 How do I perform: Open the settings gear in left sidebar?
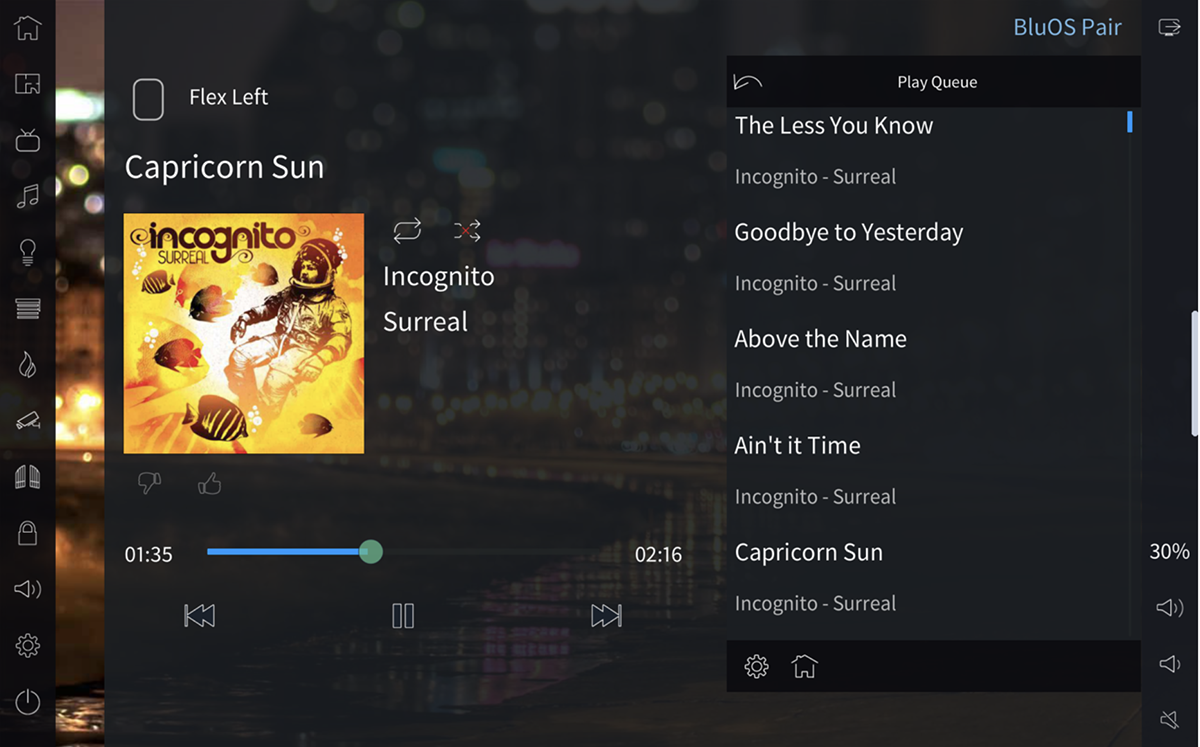click(28, 645)
